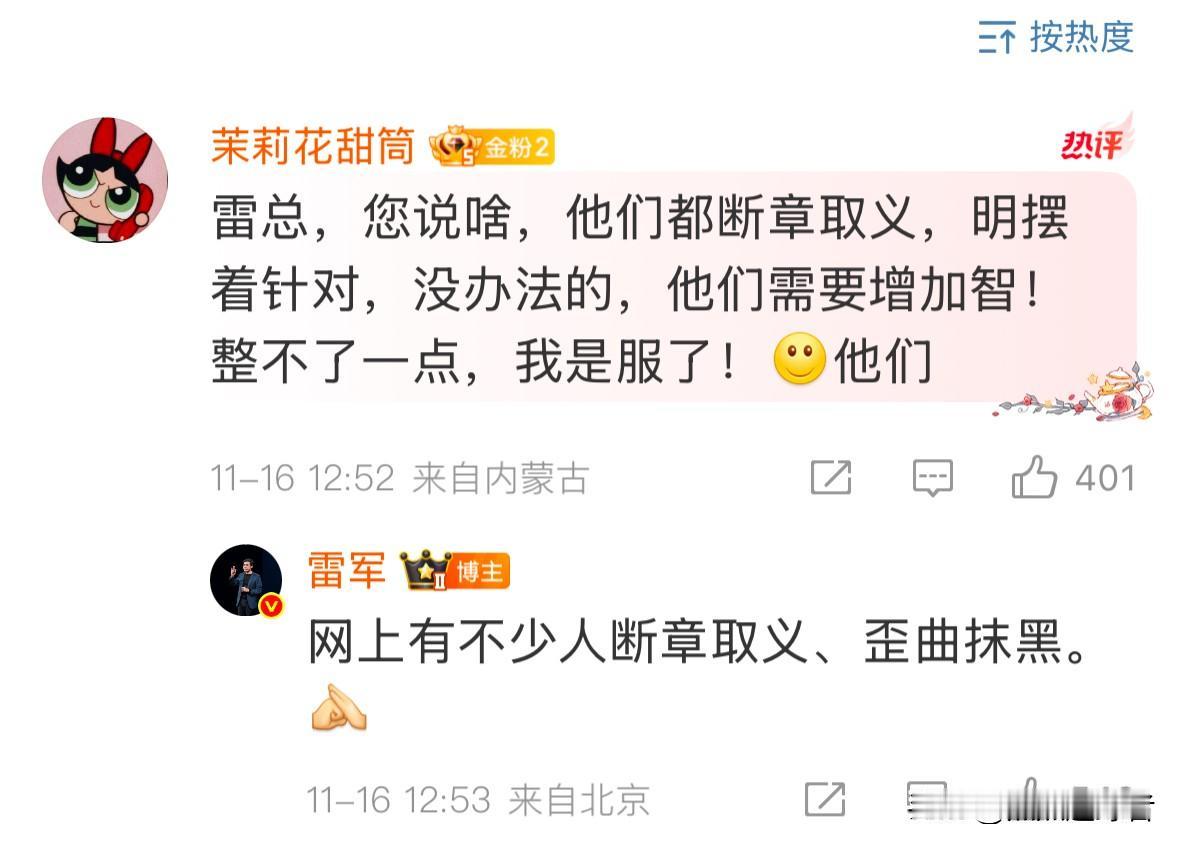Repost 雷军's reply via share icon
This screenshot has height=846, width=1179.
(x=825, y=799)
